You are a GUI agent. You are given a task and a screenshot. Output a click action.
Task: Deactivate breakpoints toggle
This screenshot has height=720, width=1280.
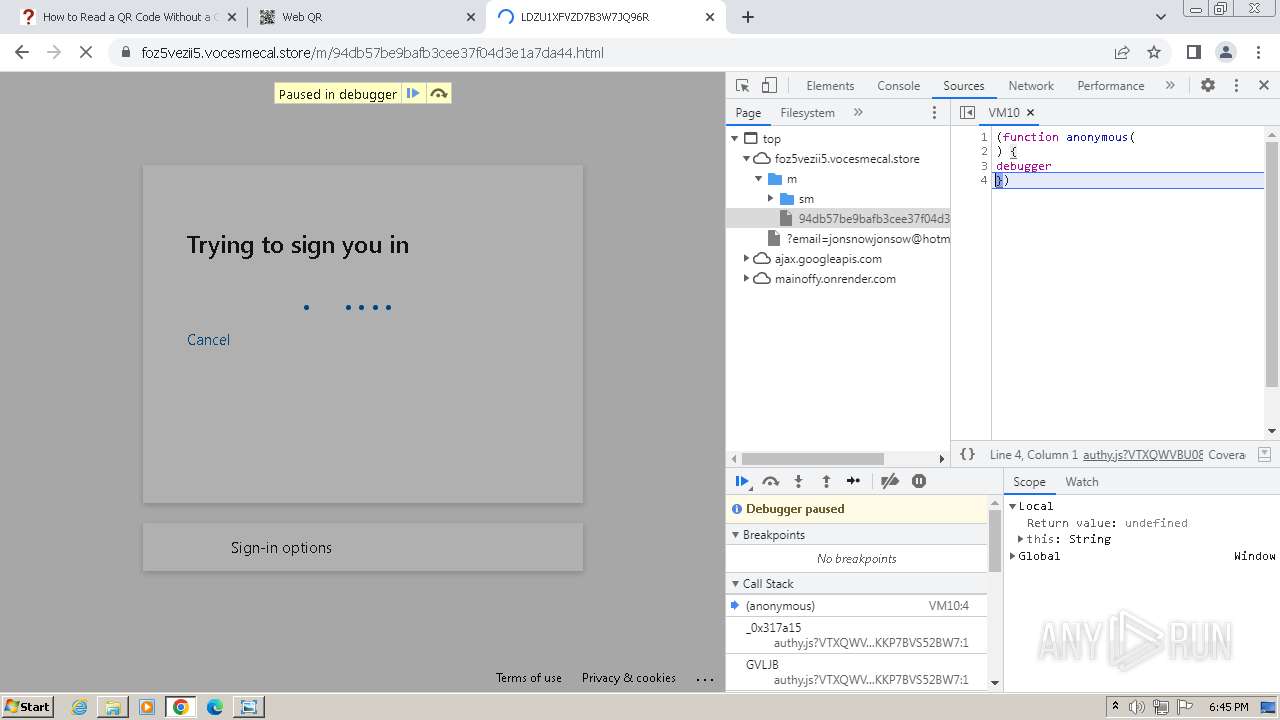click(x=890, y=481)
